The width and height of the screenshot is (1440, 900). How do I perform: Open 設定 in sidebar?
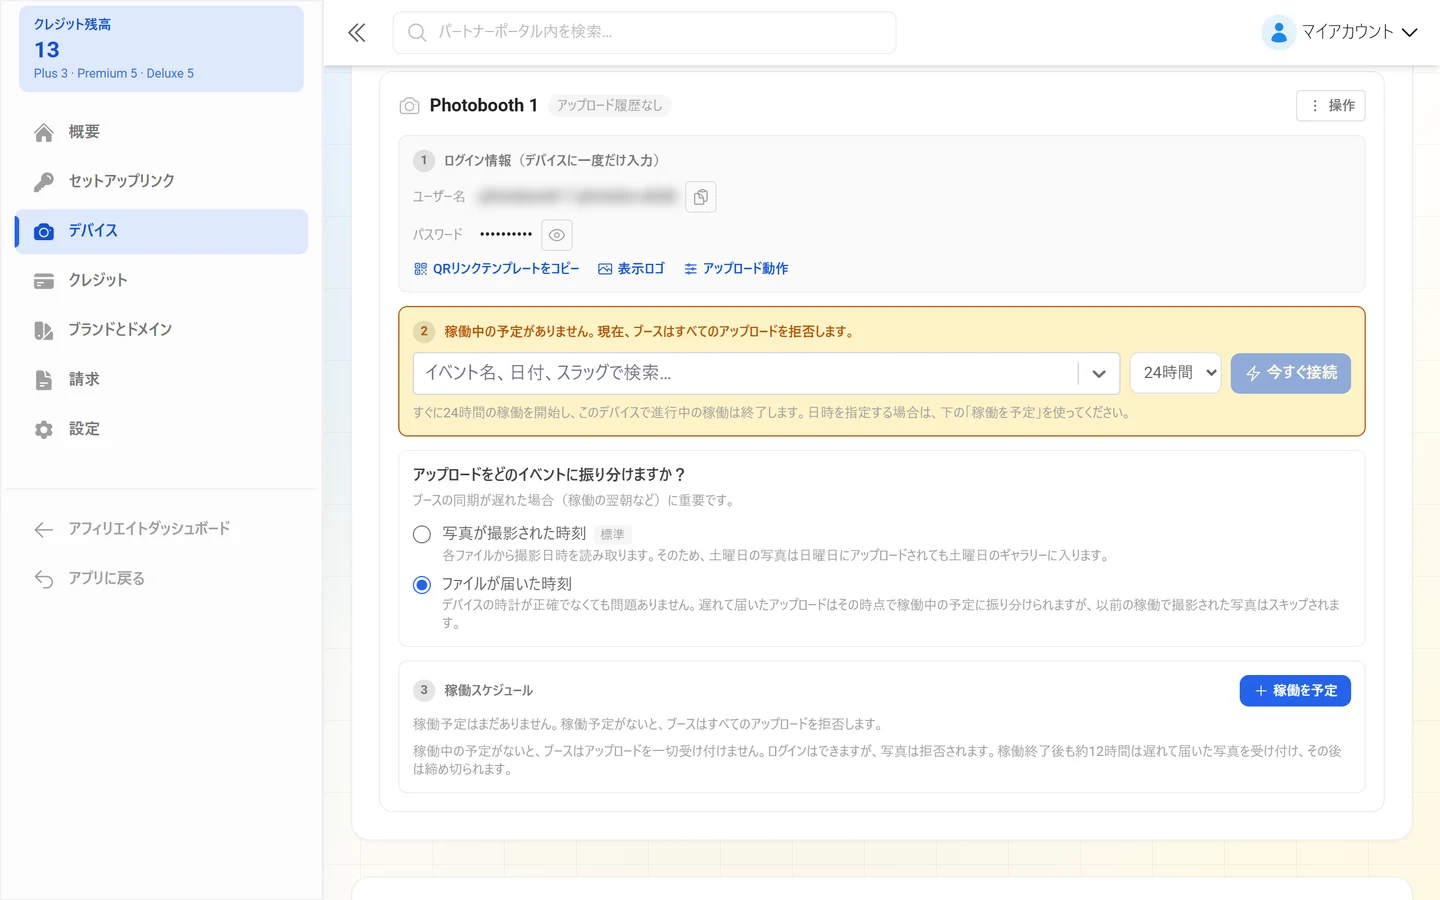click(162, 429)
